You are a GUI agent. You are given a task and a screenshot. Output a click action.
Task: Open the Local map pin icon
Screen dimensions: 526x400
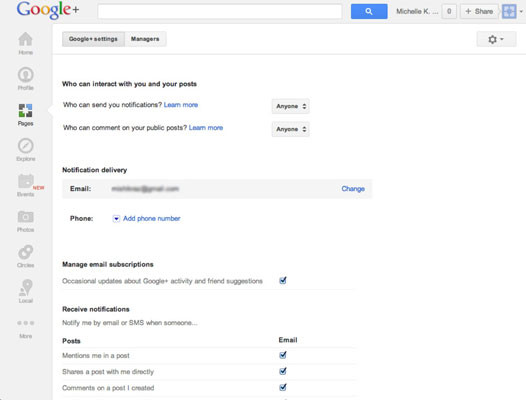pyautogui.click(x=25, y=287)
